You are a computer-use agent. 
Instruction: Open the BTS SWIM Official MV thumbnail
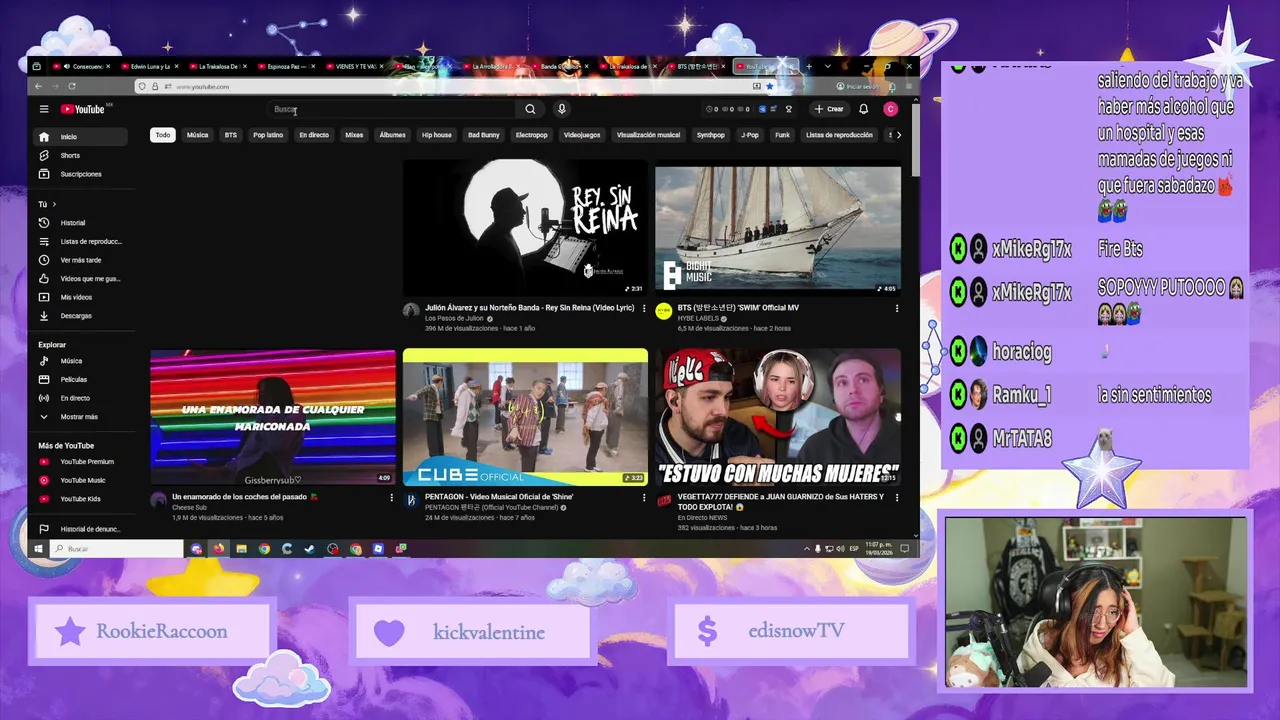click(778, 229)
